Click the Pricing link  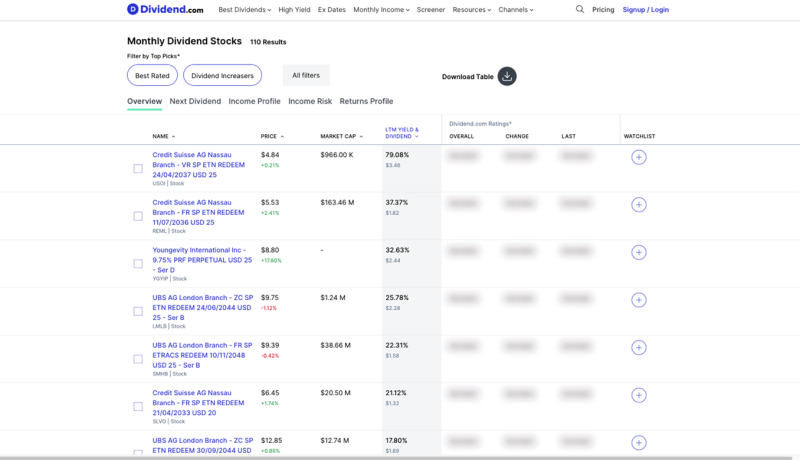click(603, 10)
